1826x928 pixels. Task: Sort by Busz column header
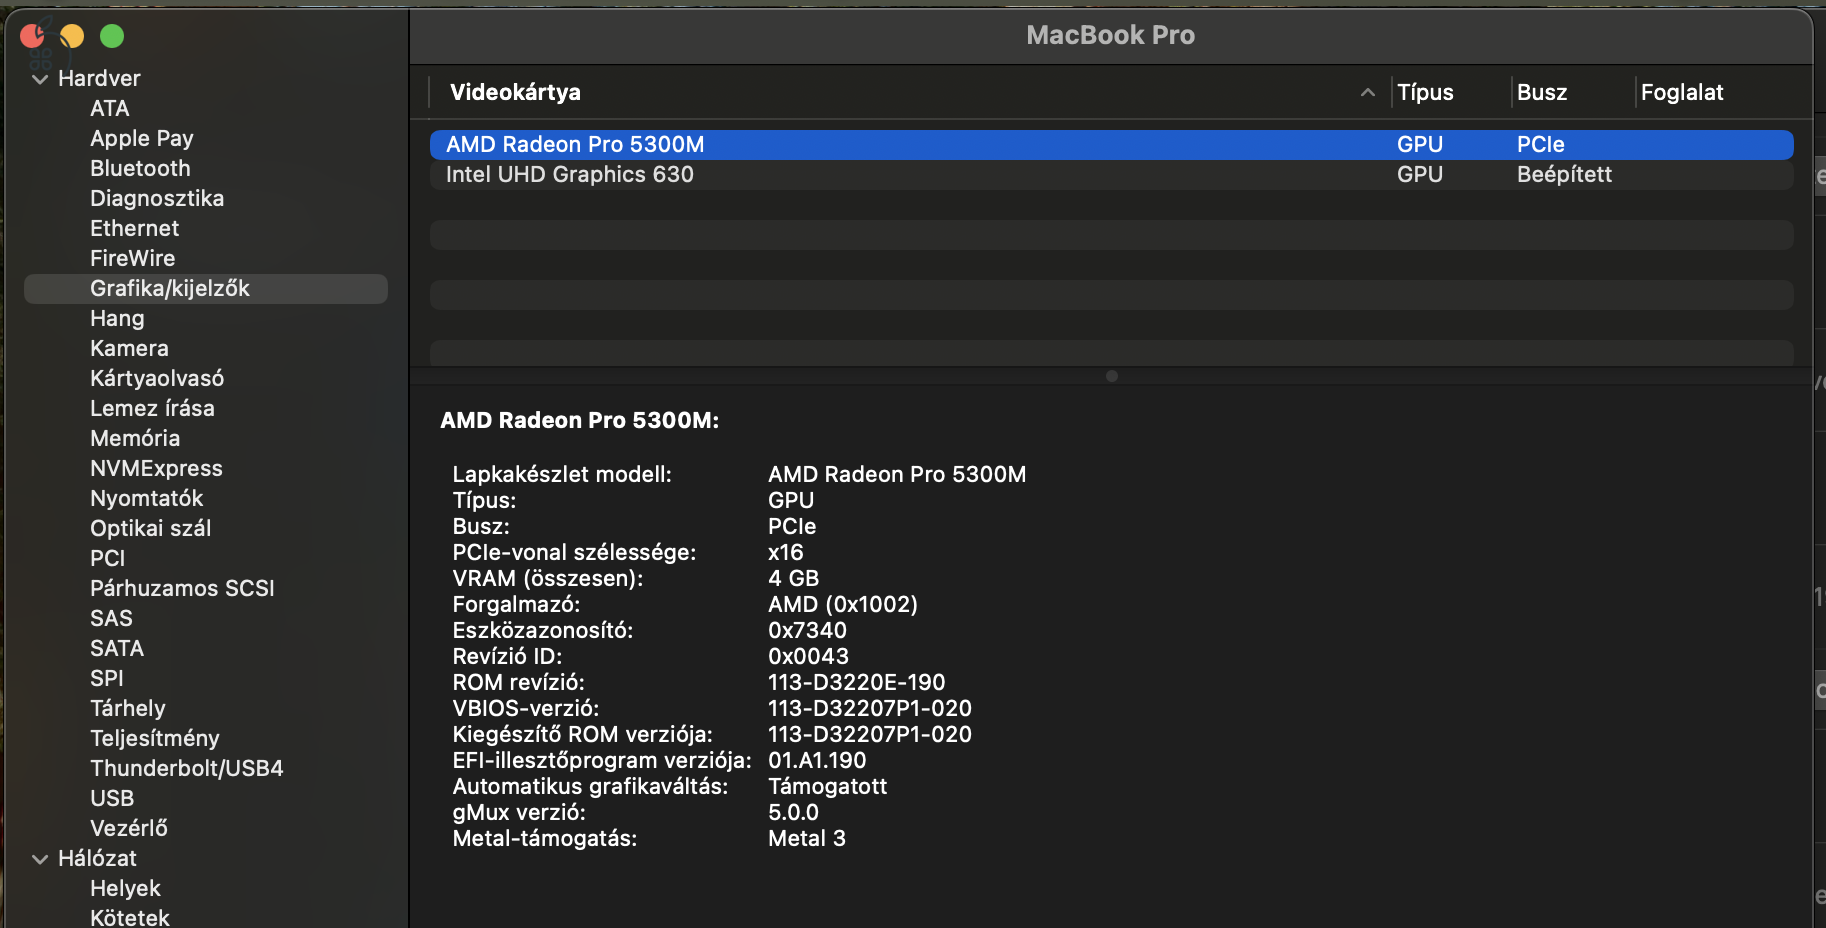pos(1542,92)
